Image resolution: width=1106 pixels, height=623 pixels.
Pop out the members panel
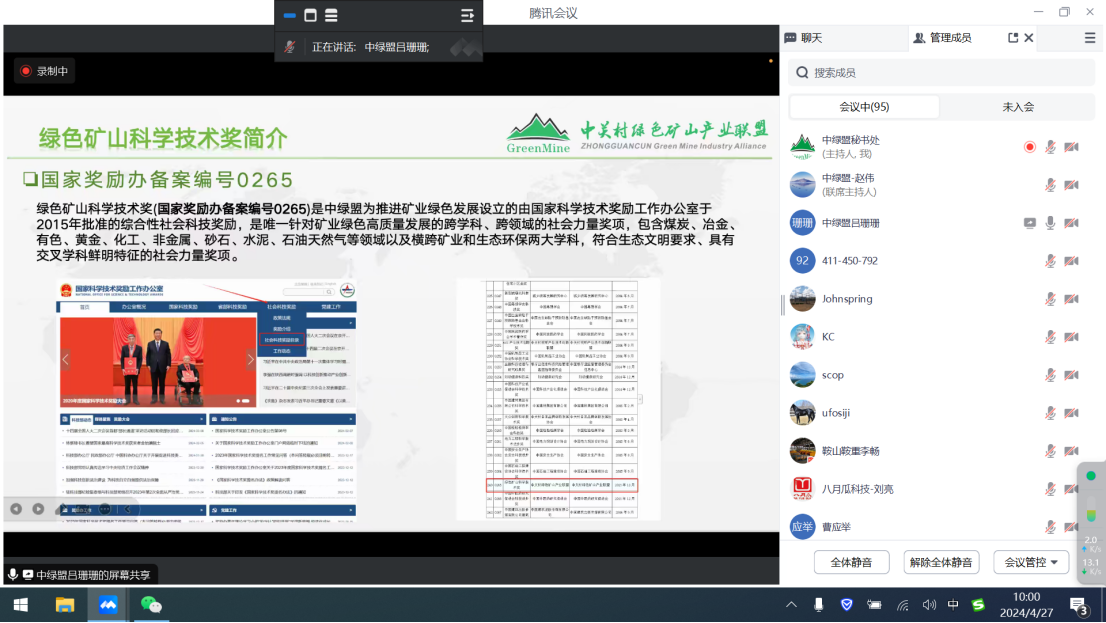[1013, 38]
